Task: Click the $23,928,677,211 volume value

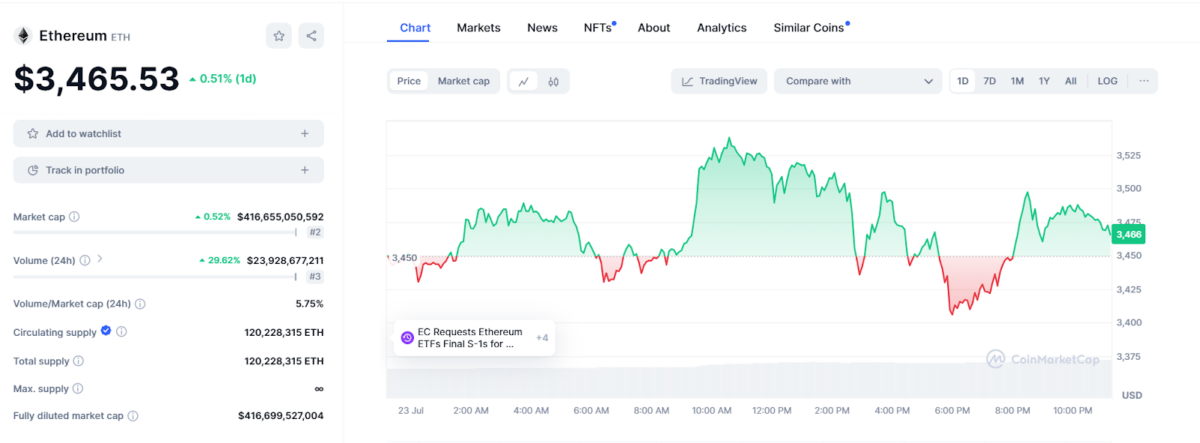Action: 285,260
